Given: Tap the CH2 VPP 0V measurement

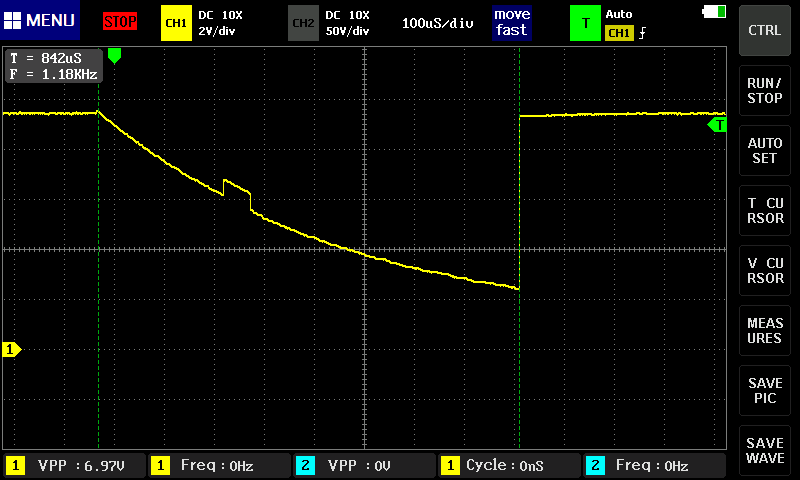Looking at the screenshot, I should pyautogui.click(x=364, y=465).
